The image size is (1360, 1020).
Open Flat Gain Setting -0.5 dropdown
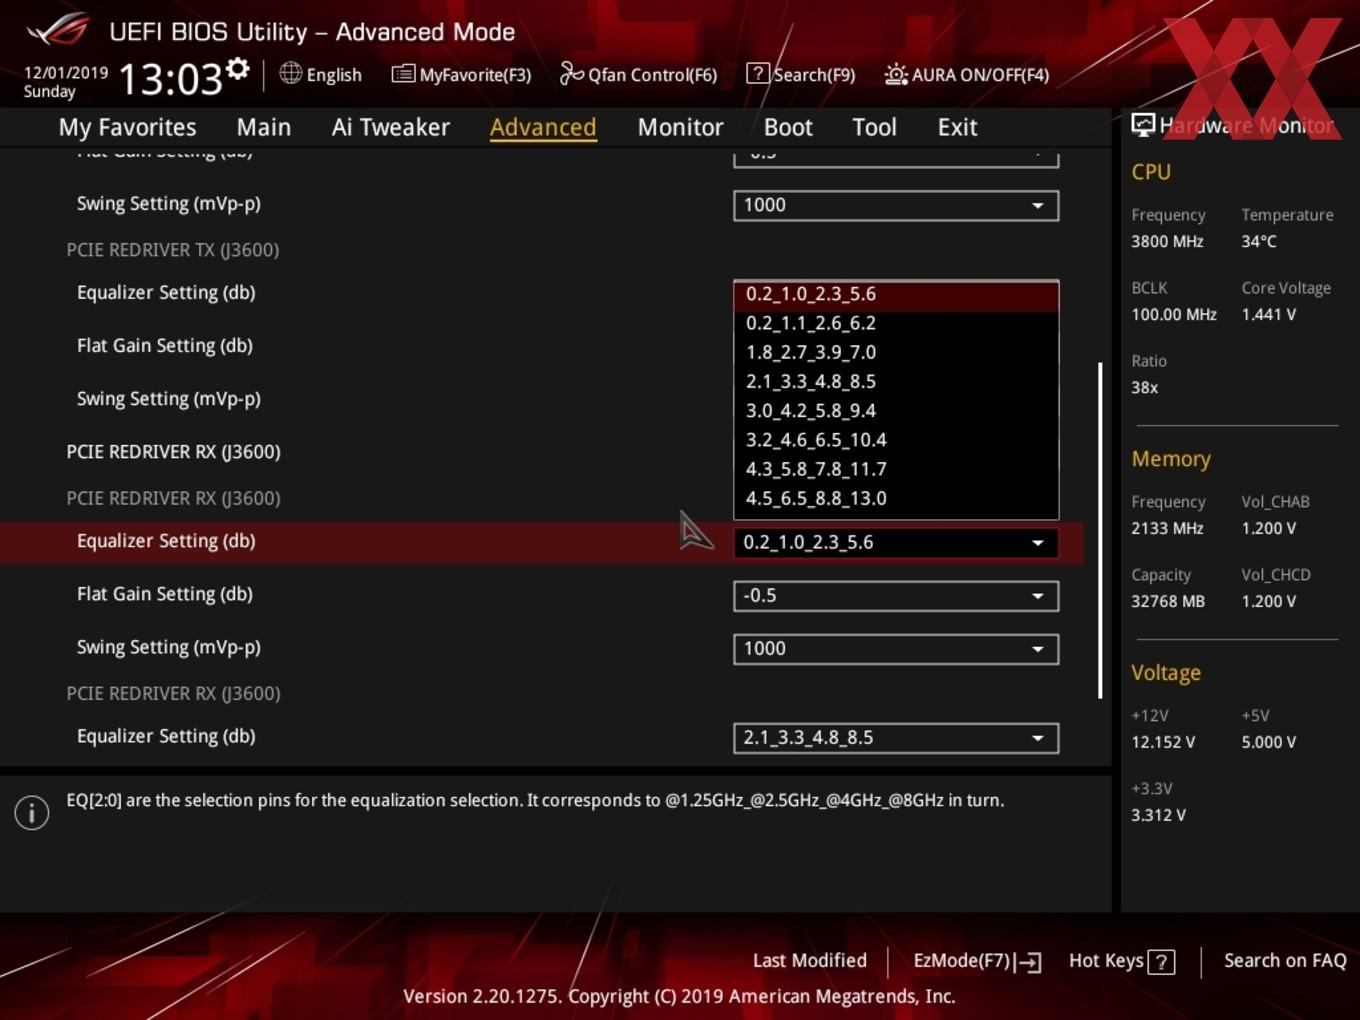click(x=896, y=596)
